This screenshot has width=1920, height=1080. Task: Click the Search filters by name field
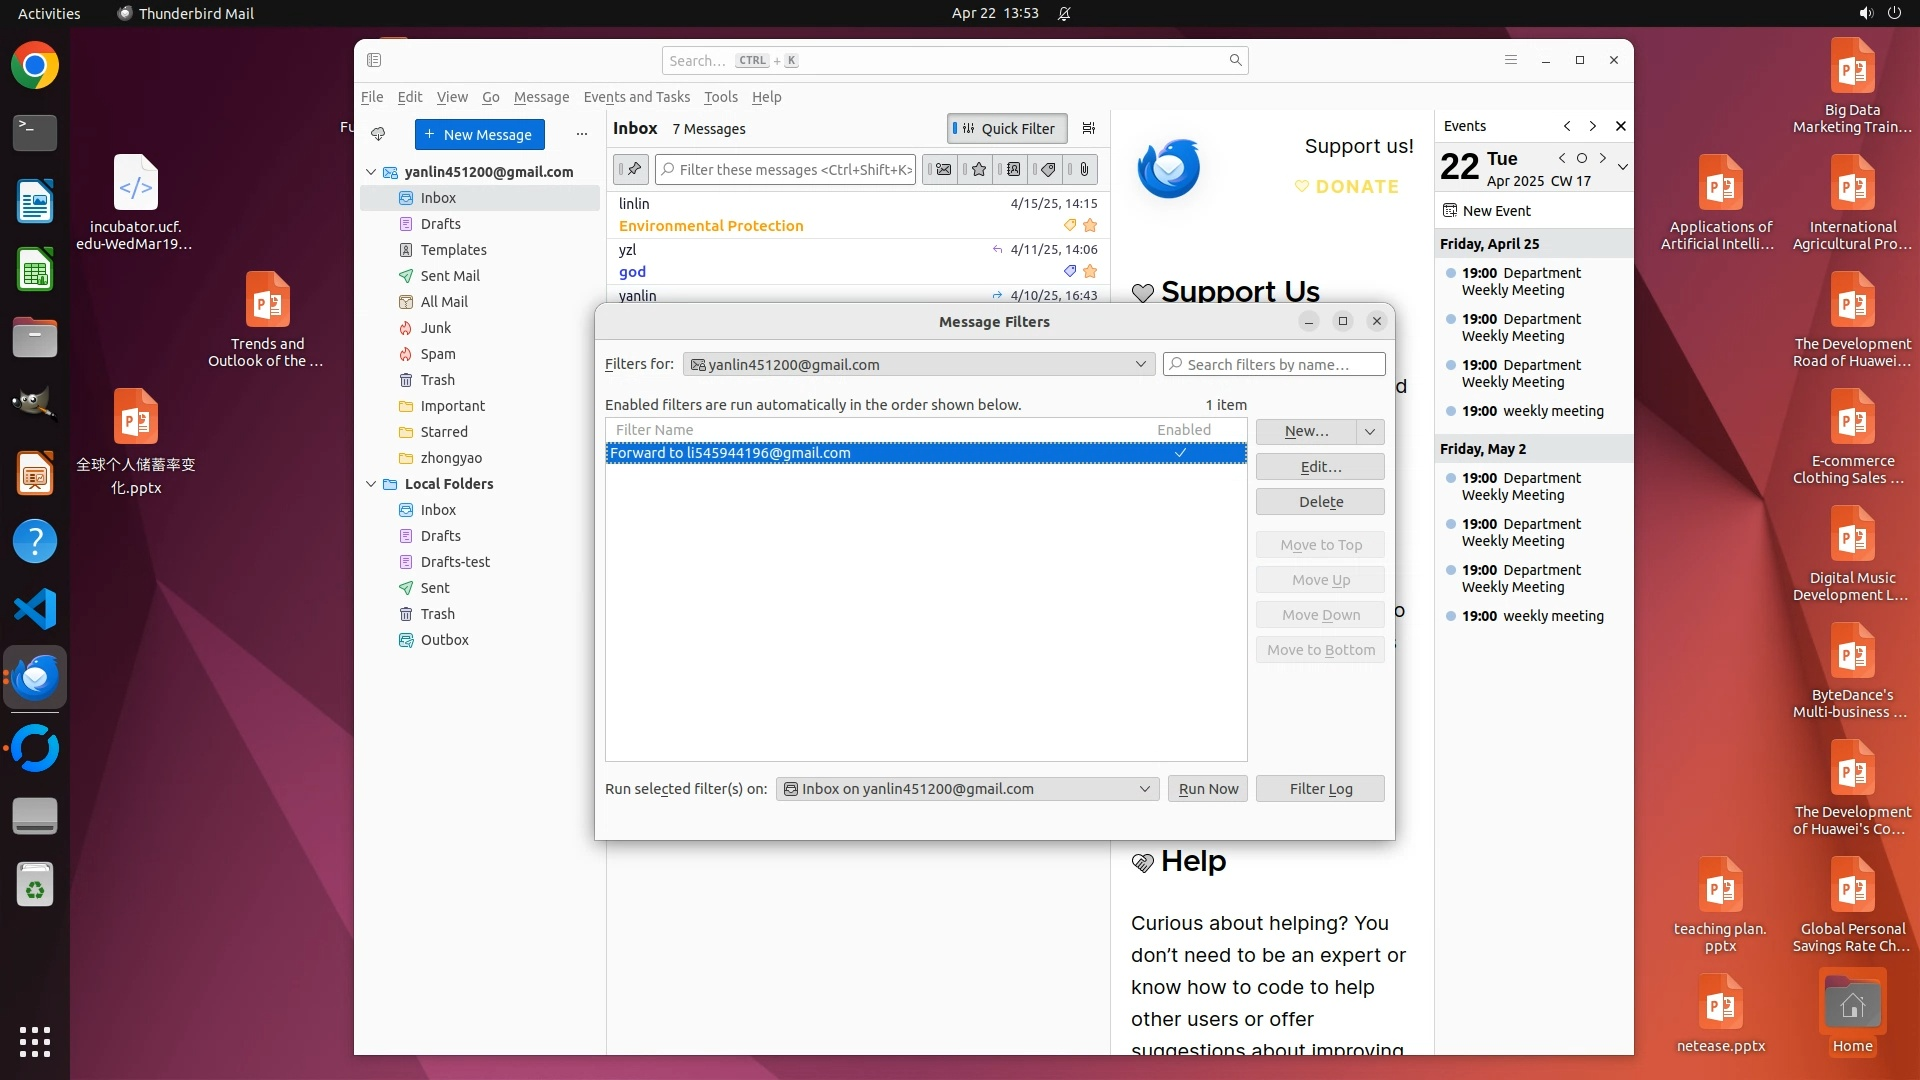pos(1274,365)
